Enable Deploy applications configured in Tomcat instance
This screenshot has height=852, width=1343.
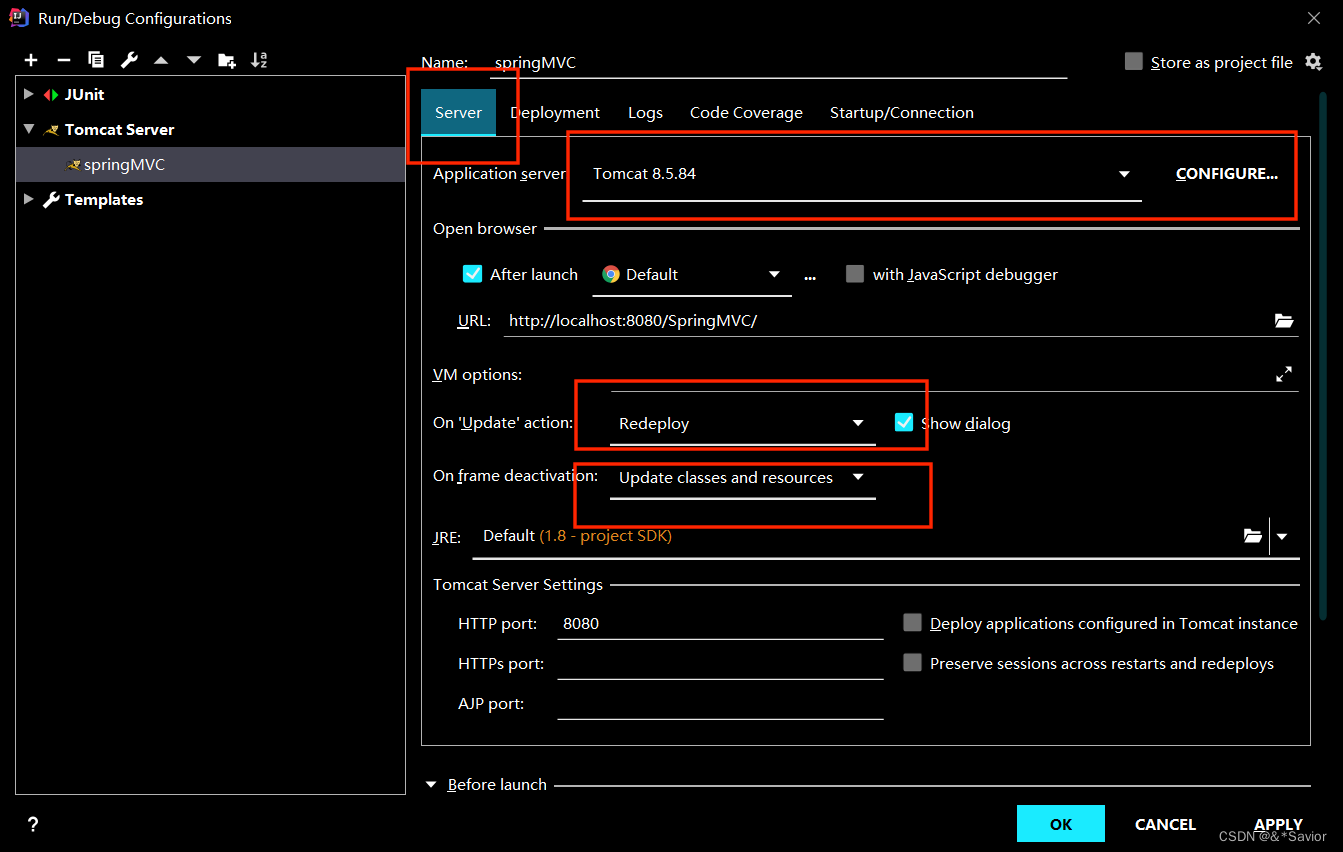[x=912, y=623]
